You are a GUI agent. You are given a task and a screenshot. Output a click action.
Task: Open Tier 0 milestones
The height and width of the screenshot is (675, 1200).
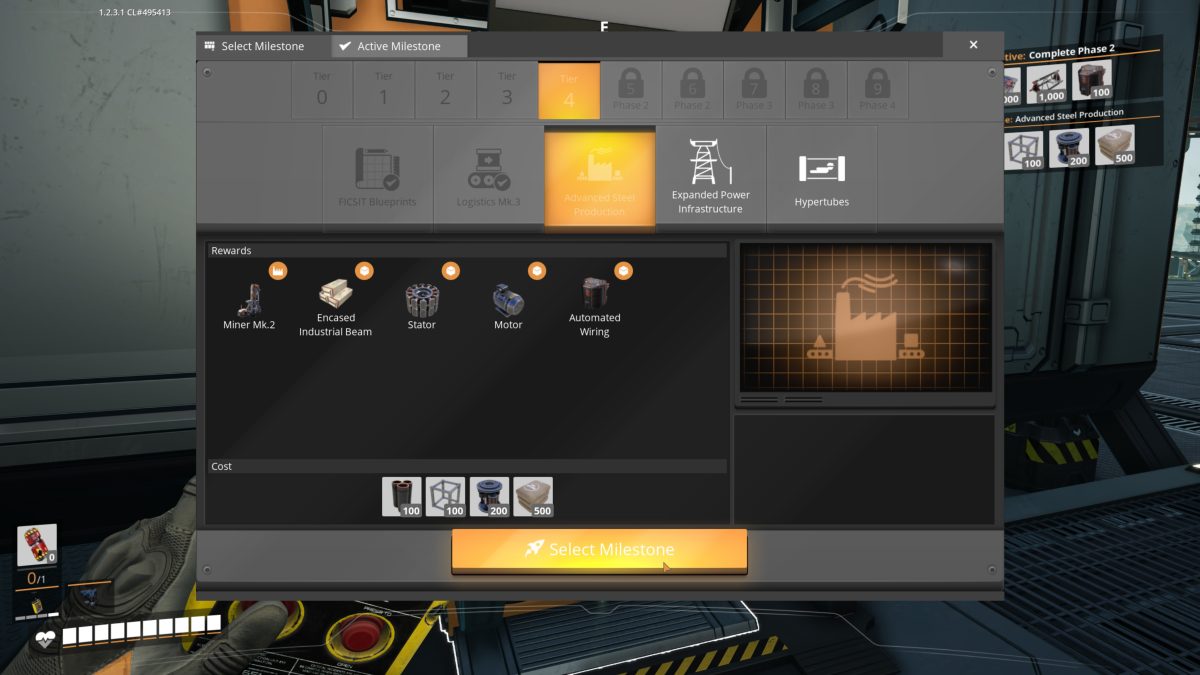point(322,89)
